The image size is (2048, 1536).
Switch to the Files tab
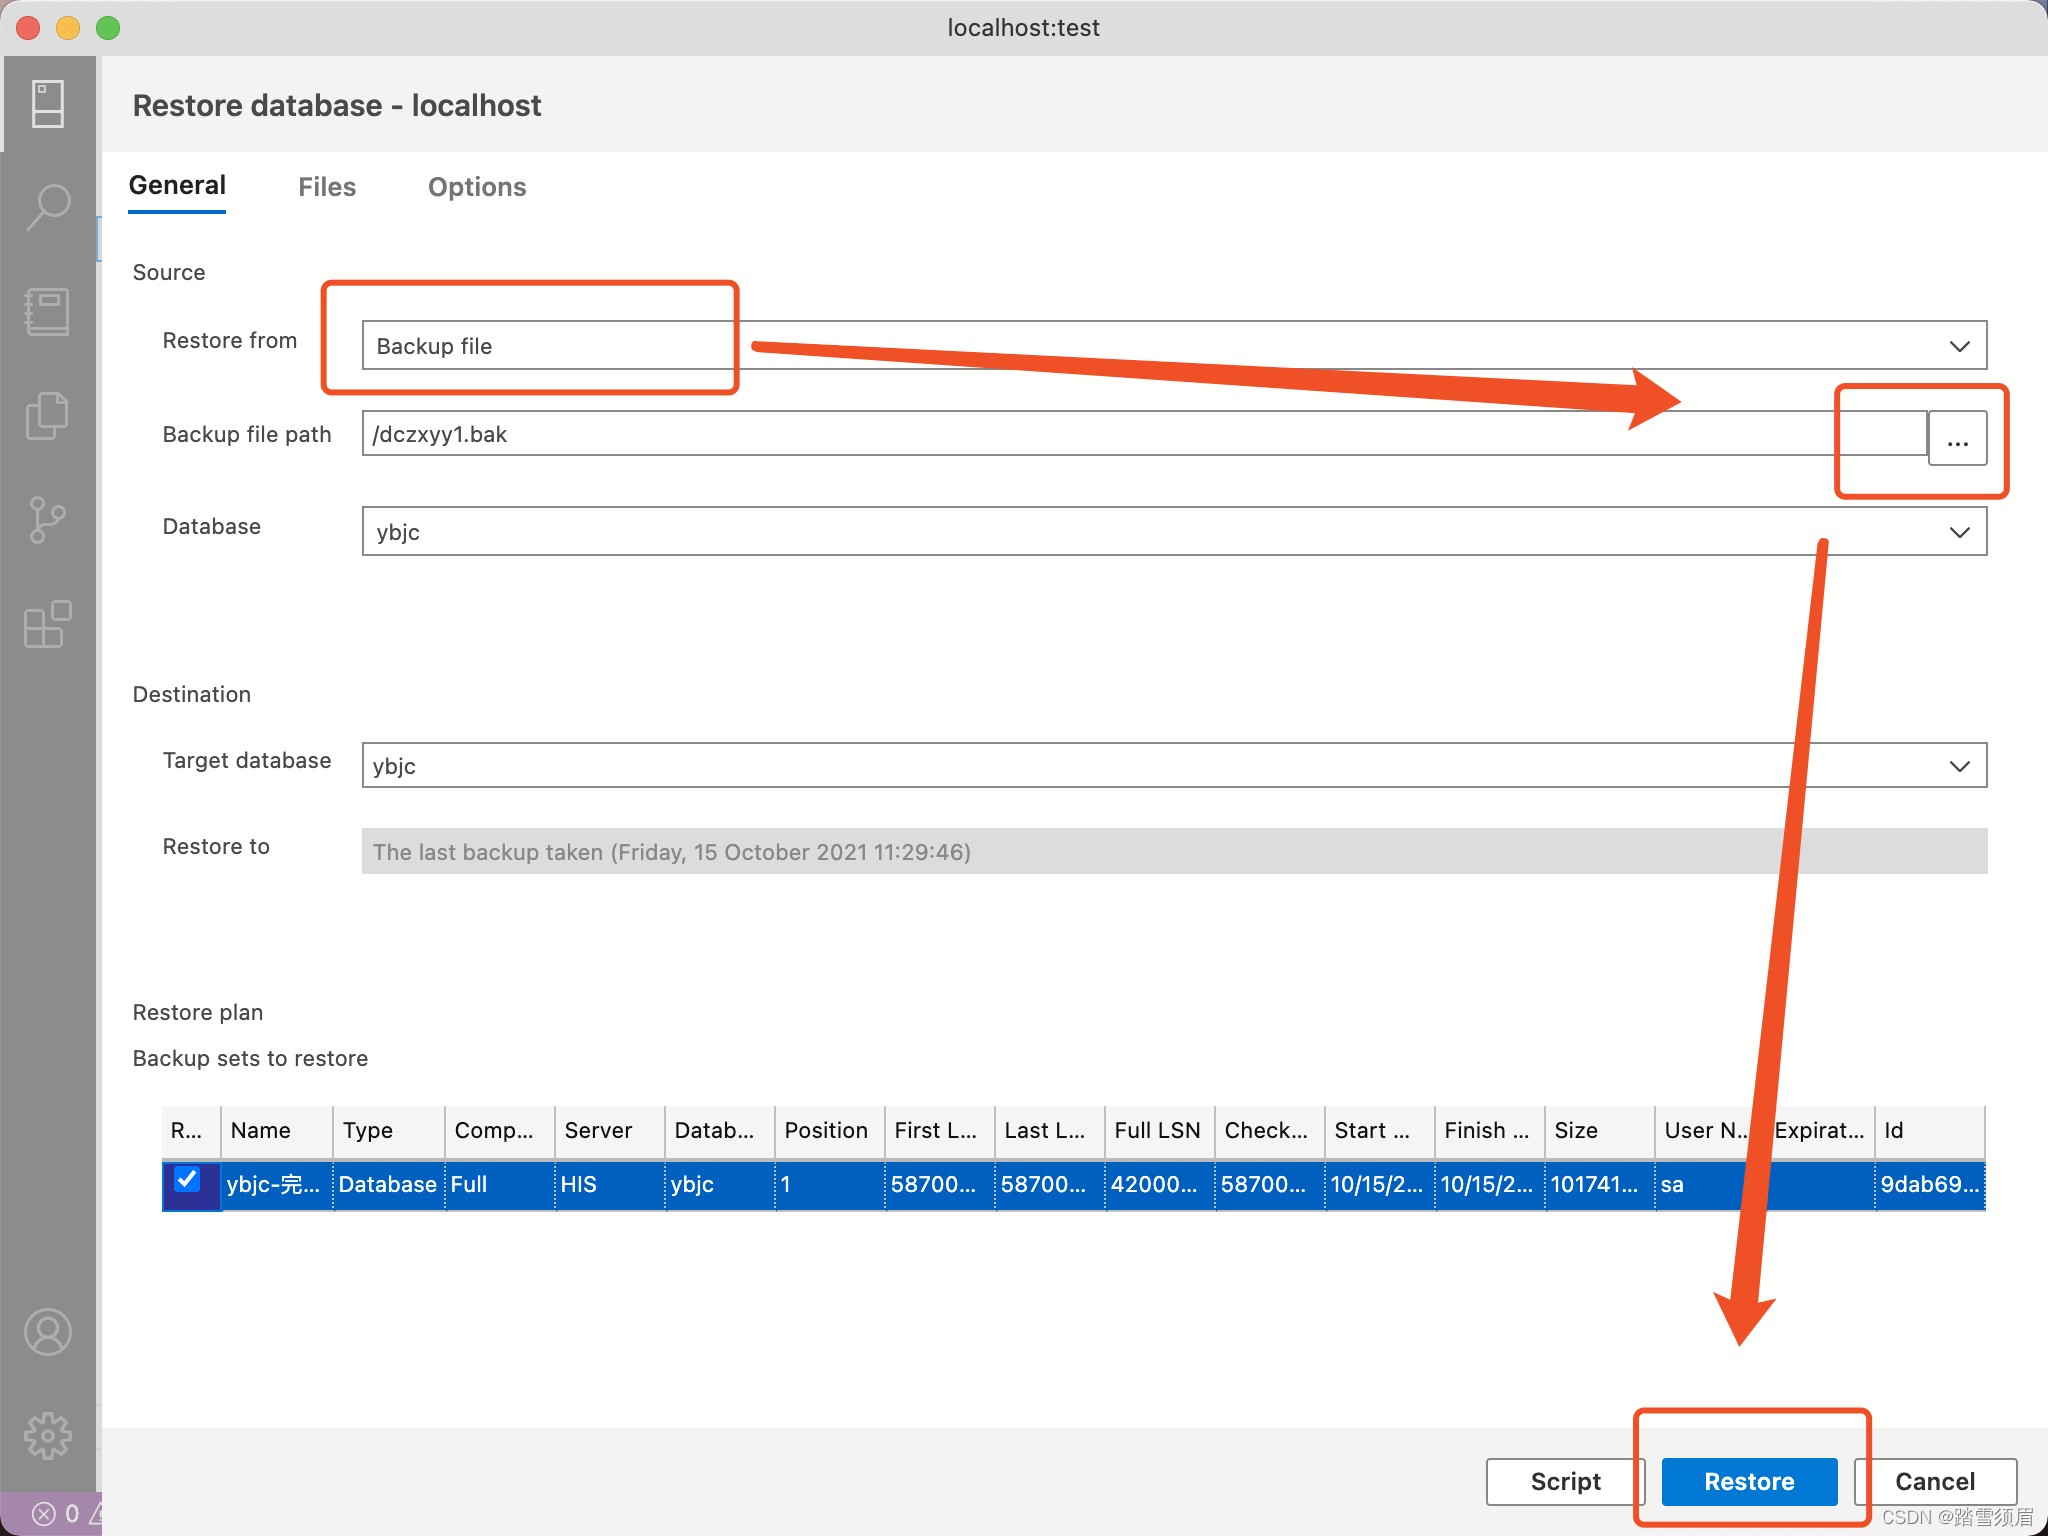(327, 187)
